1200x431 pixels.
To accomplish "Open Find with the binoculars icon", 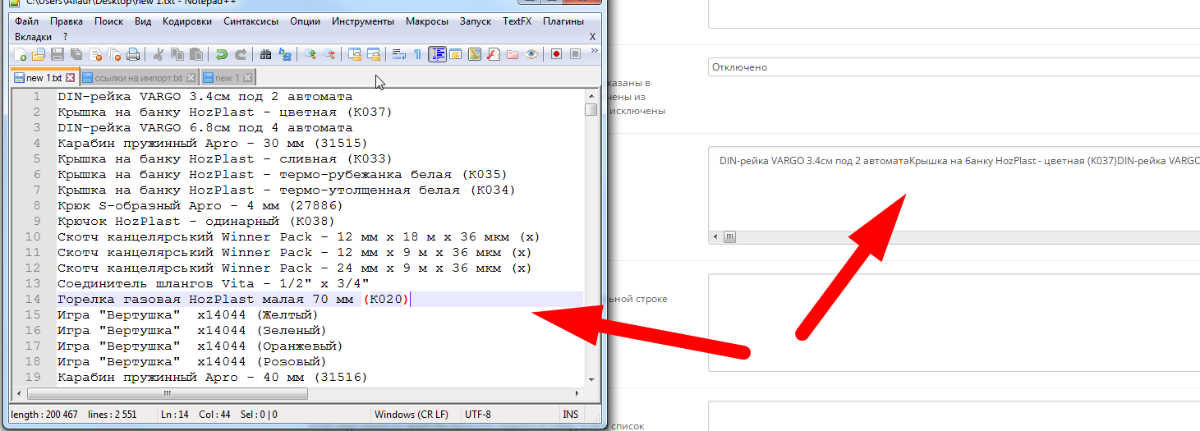I will coord(265,54).
